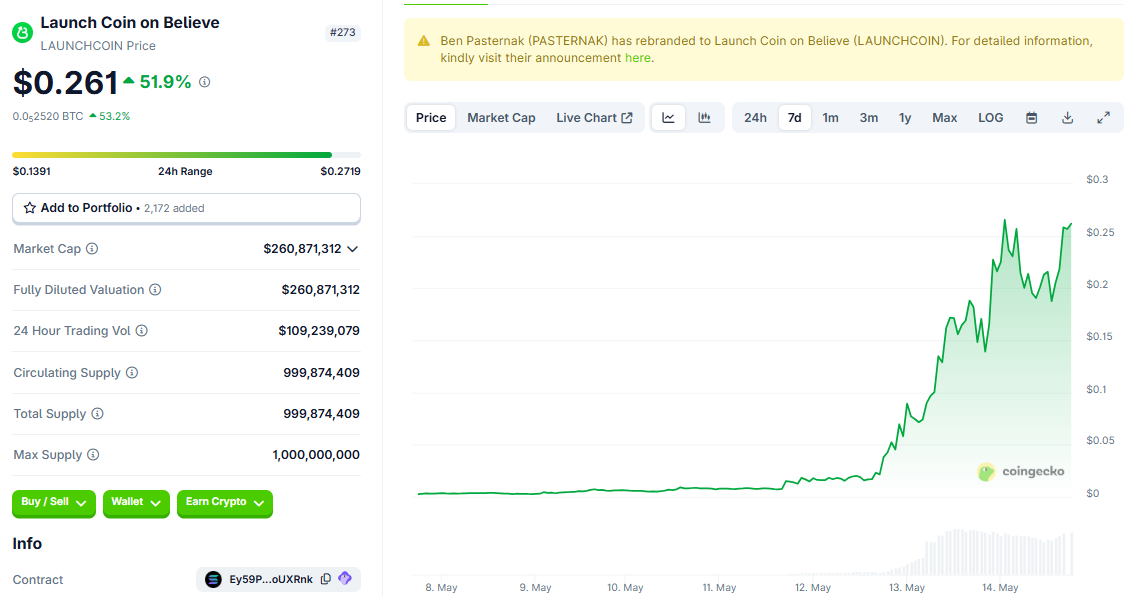Click the Fully Diluted Valuation $260,871,312 value
This screenshot has width=1137, height=596.
(321, 289)
